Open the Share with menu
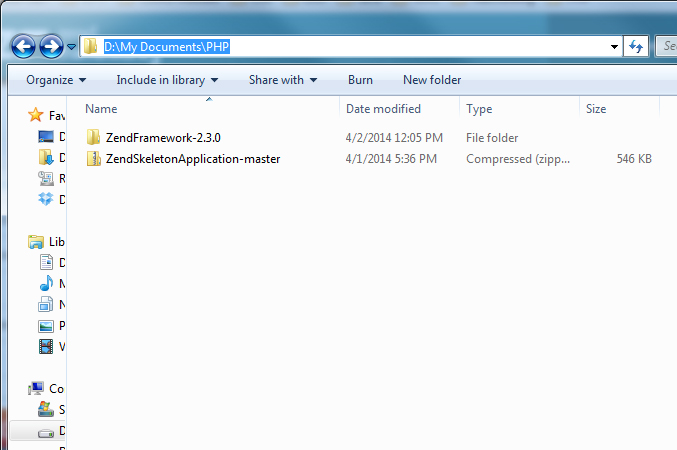This screenshot has height=450, width=677. pyautogui.click(x=283, y=80)
